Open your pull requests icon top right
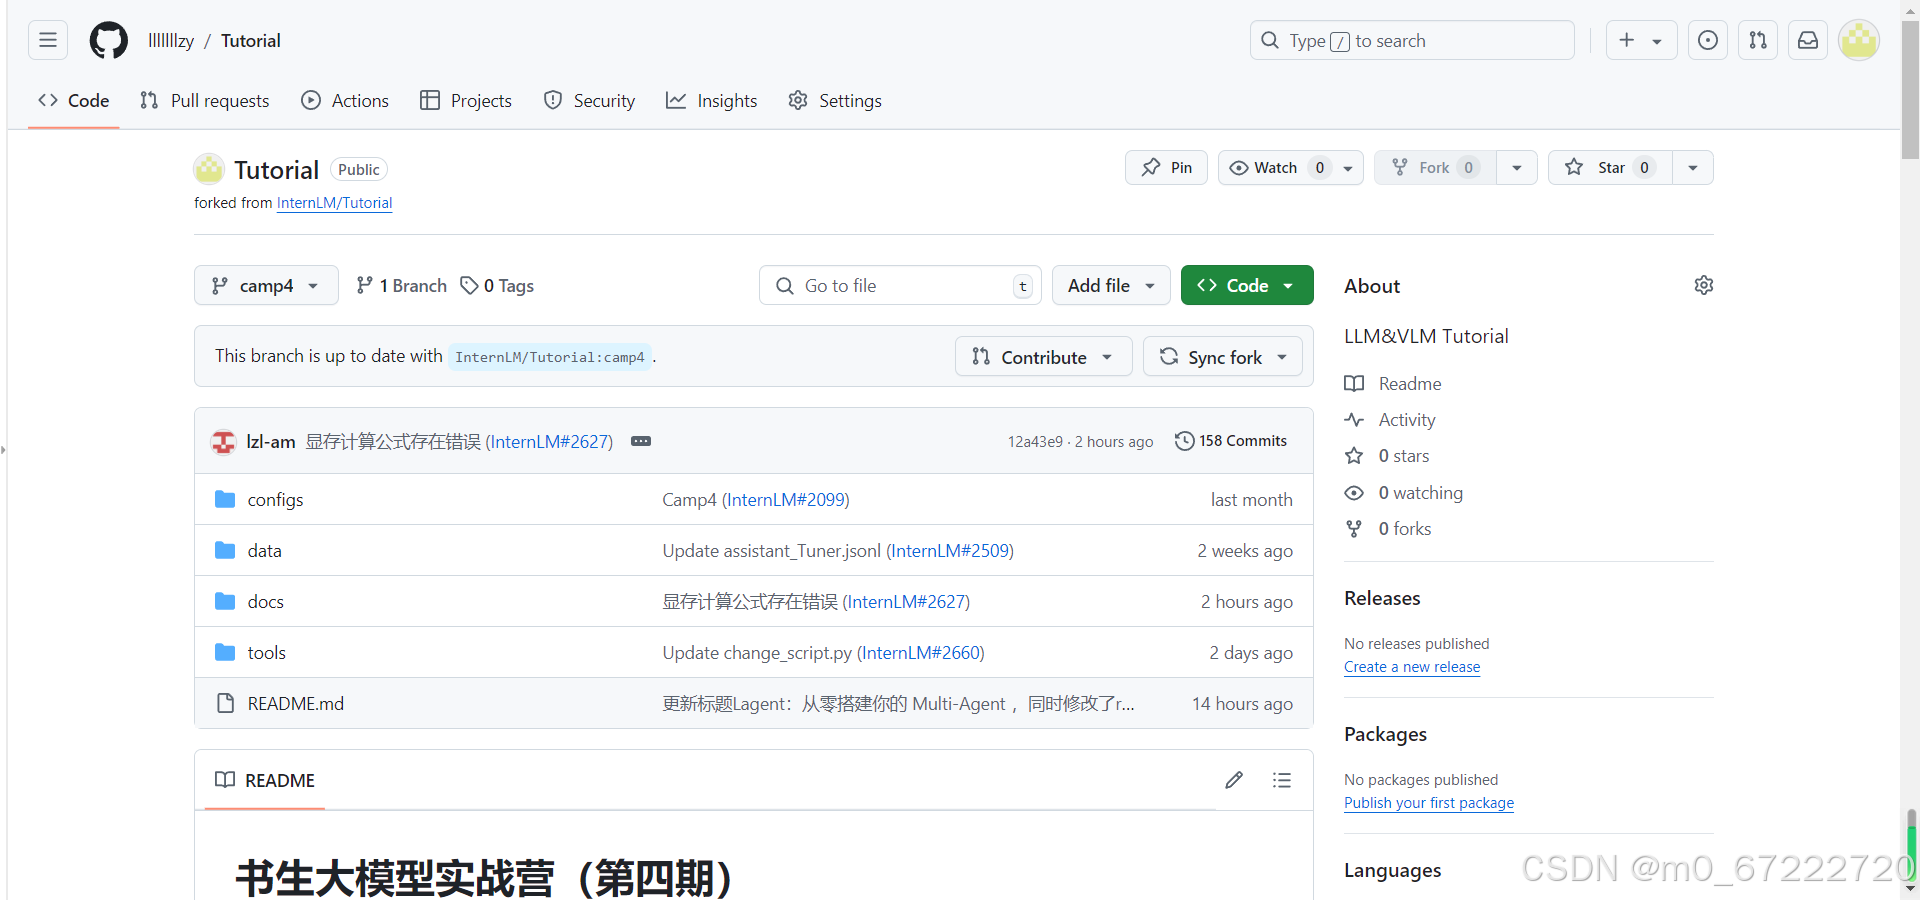1920x900 pixels. coord(1757,40)
